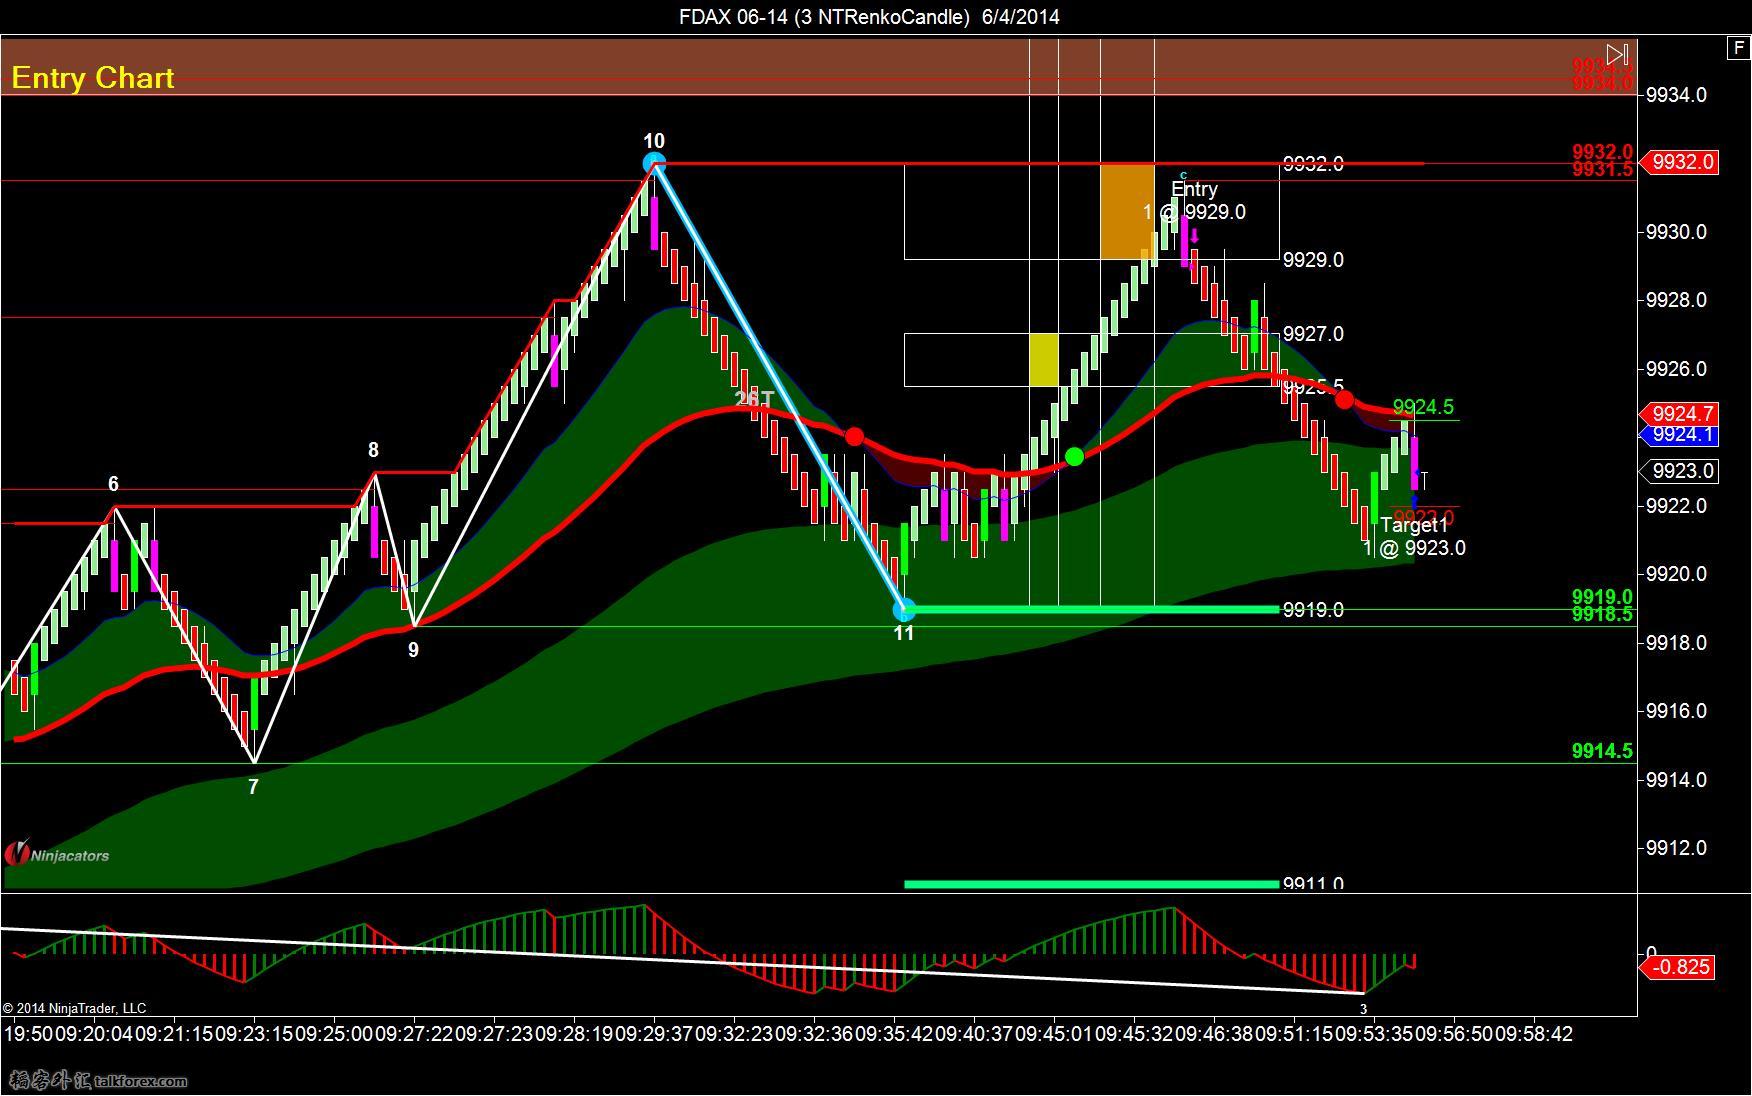Click the 9916.0 label on the price axis
This screenshot has height=1096, width=1752.
tap(1676, 711)
